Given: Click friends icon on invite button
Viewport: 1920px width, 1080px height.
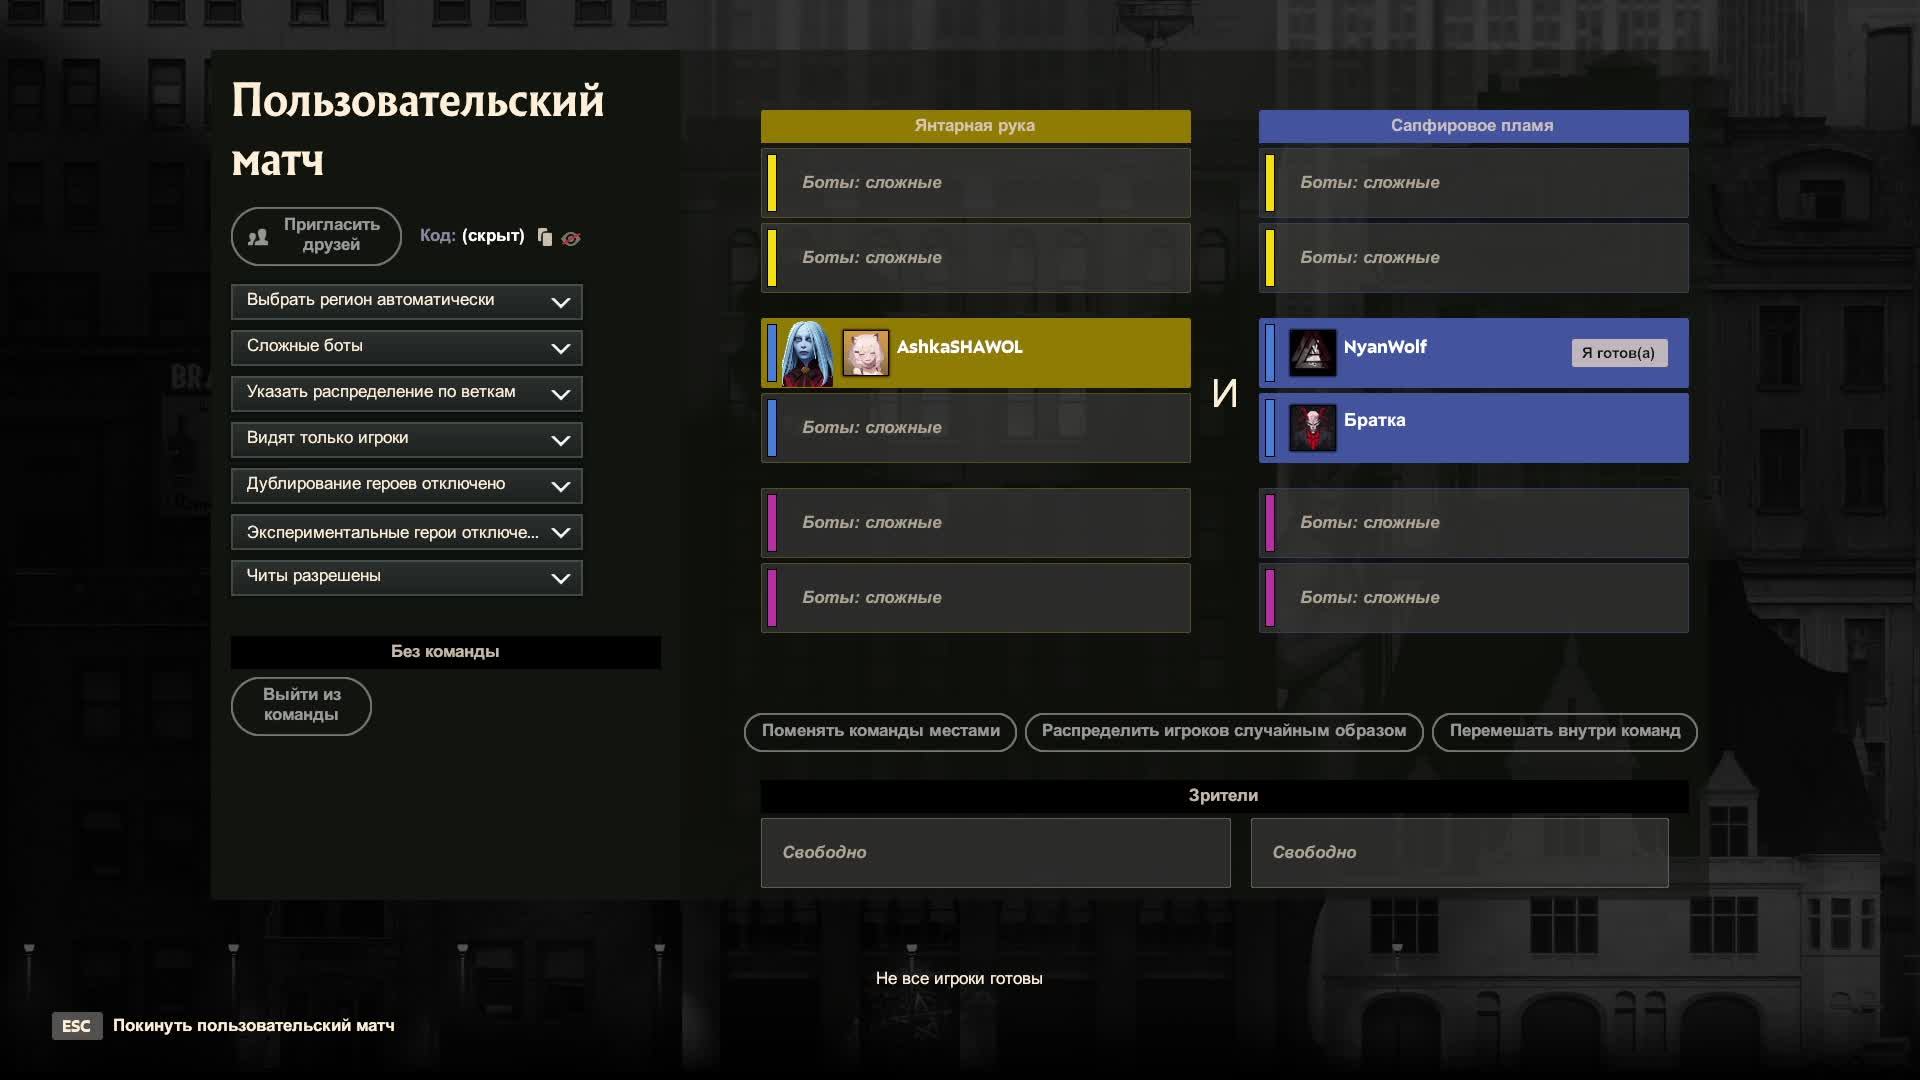Looking at the screenshot, I should point(258,237).
